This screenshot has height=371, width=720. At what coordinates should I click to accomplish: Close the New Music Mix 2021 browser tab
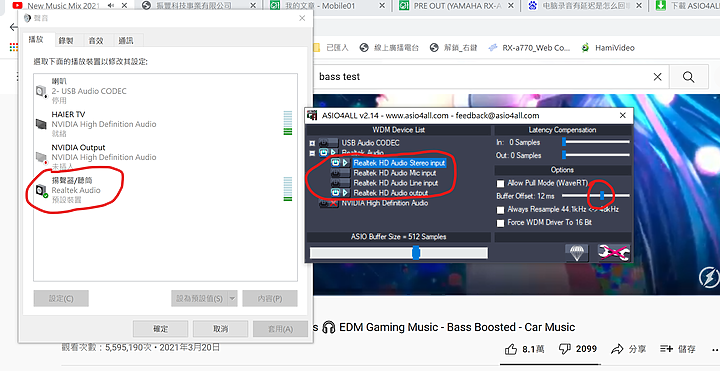click(124, 6)
